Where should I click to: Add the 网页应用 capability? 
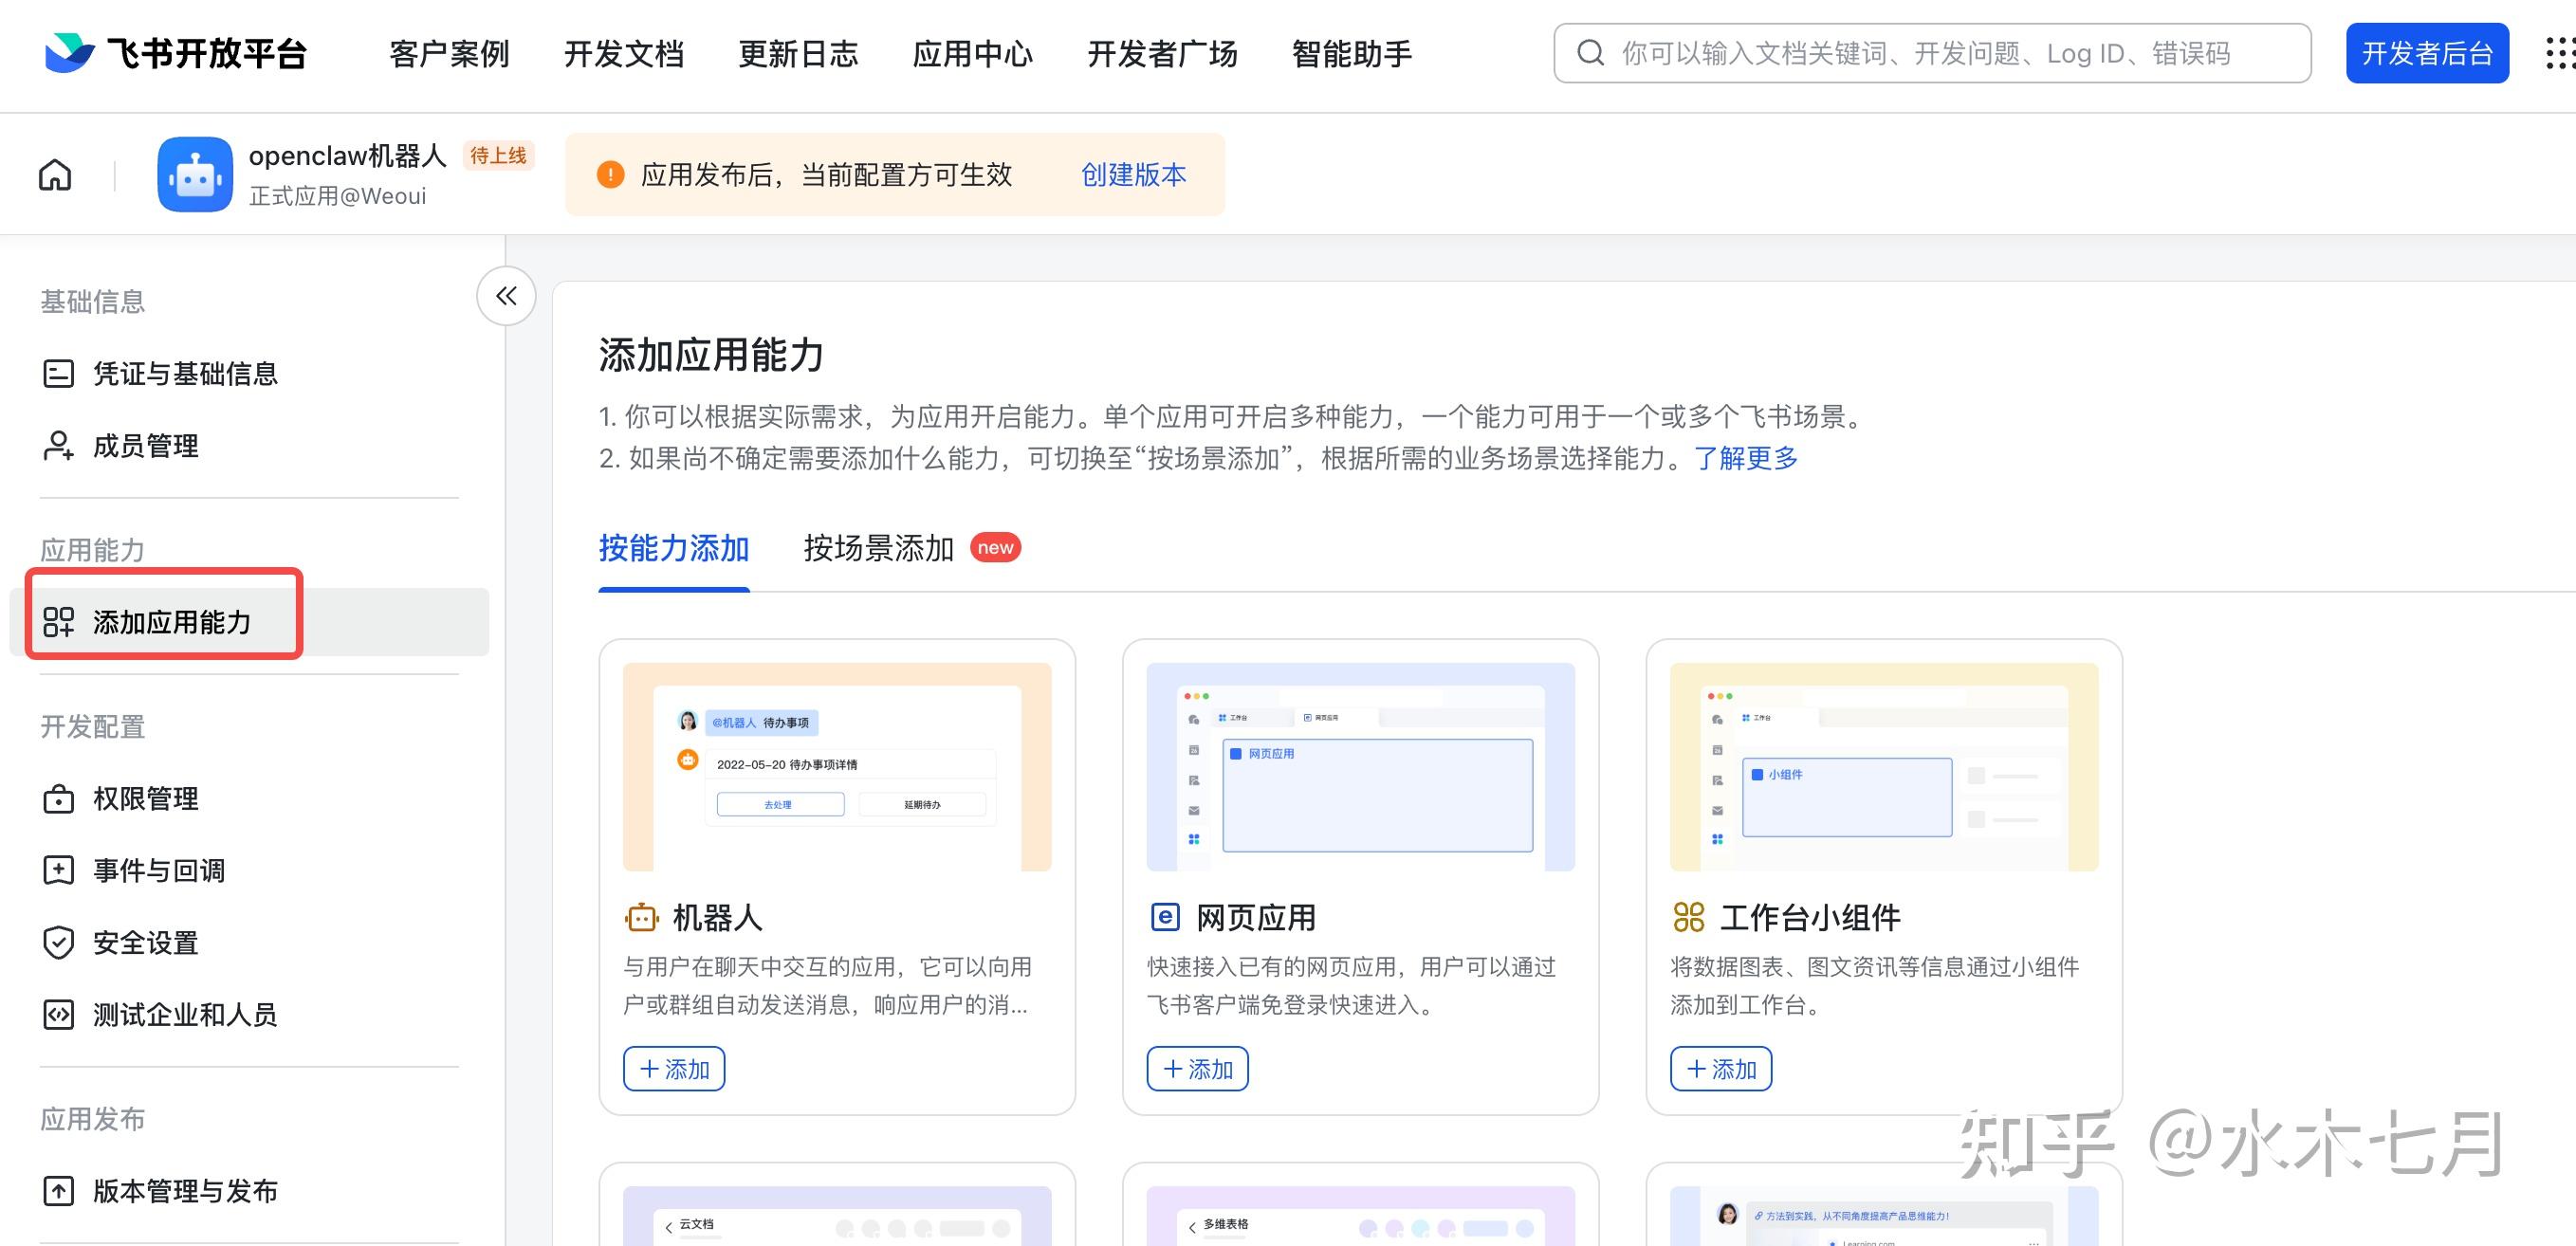[1197, 1069]
